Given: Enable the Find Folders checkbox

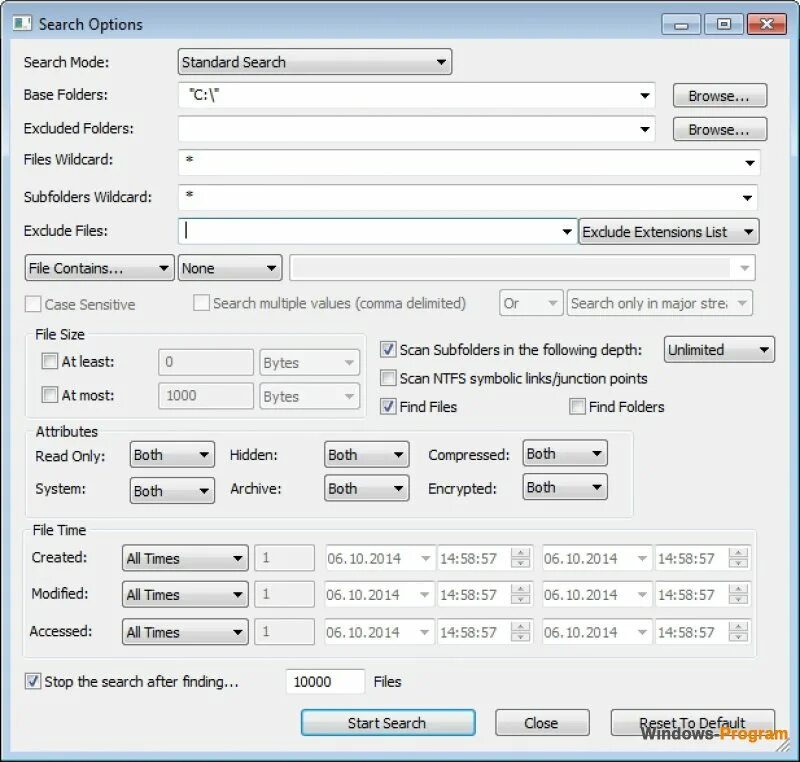Looking at the screenshot, I should (x=577, y=407).
